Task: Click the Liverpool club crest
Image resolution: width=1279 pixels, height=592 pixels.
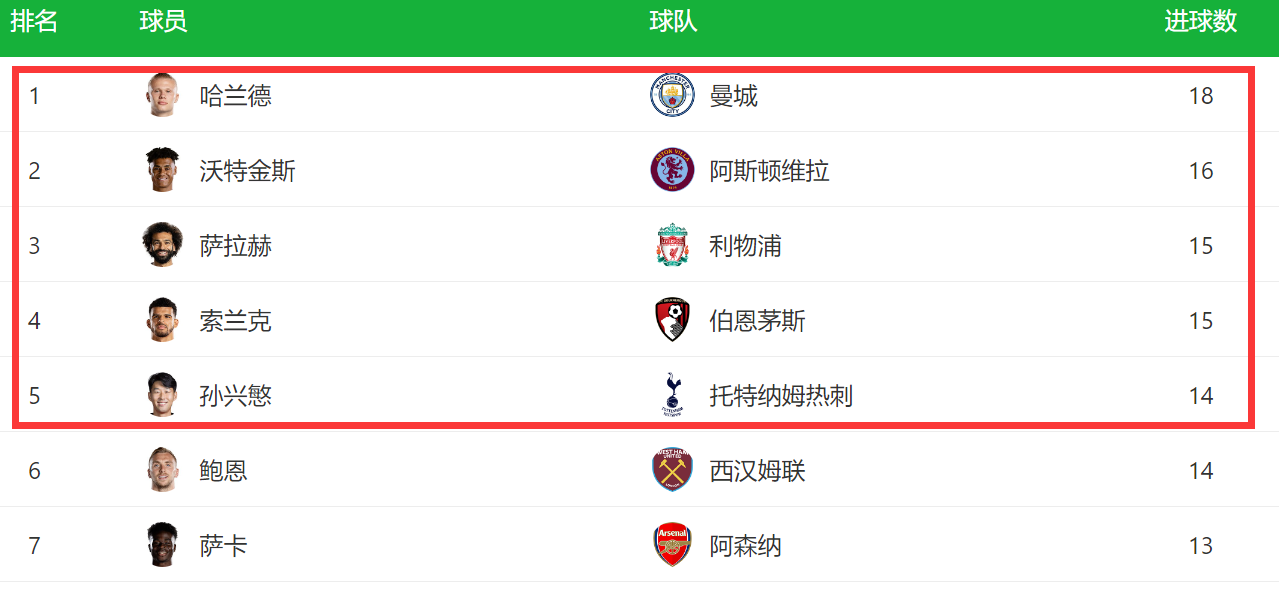Action: click(x=672, y=245)
